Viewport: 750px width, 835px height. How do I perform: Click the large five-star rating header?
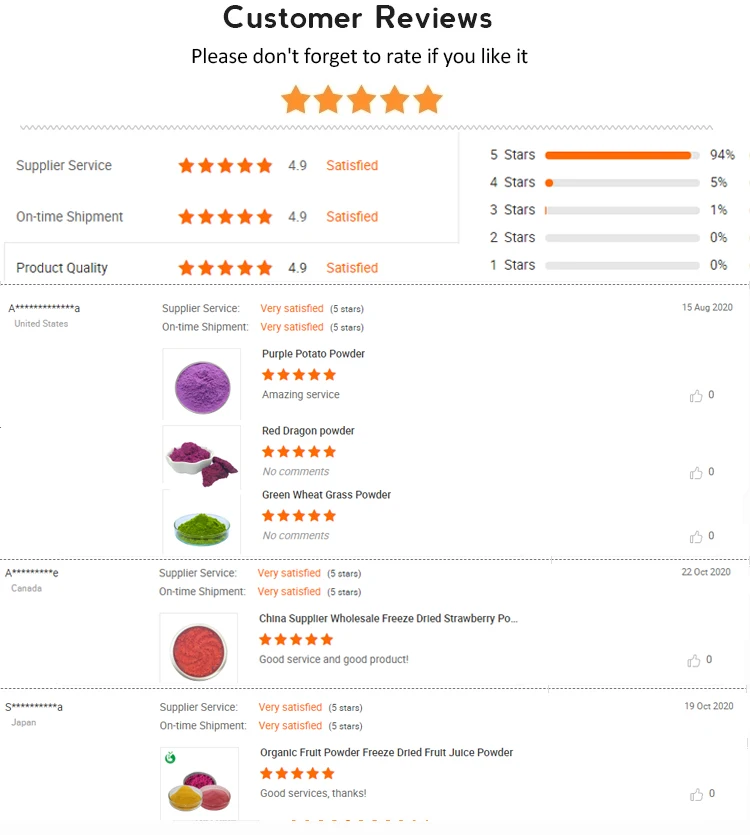click(362, 100)
